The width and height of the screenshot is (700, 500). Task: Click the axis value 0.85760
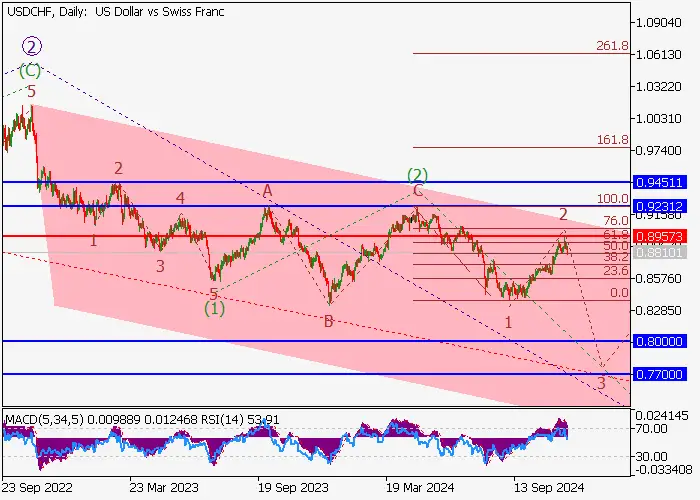coord(658,279)
